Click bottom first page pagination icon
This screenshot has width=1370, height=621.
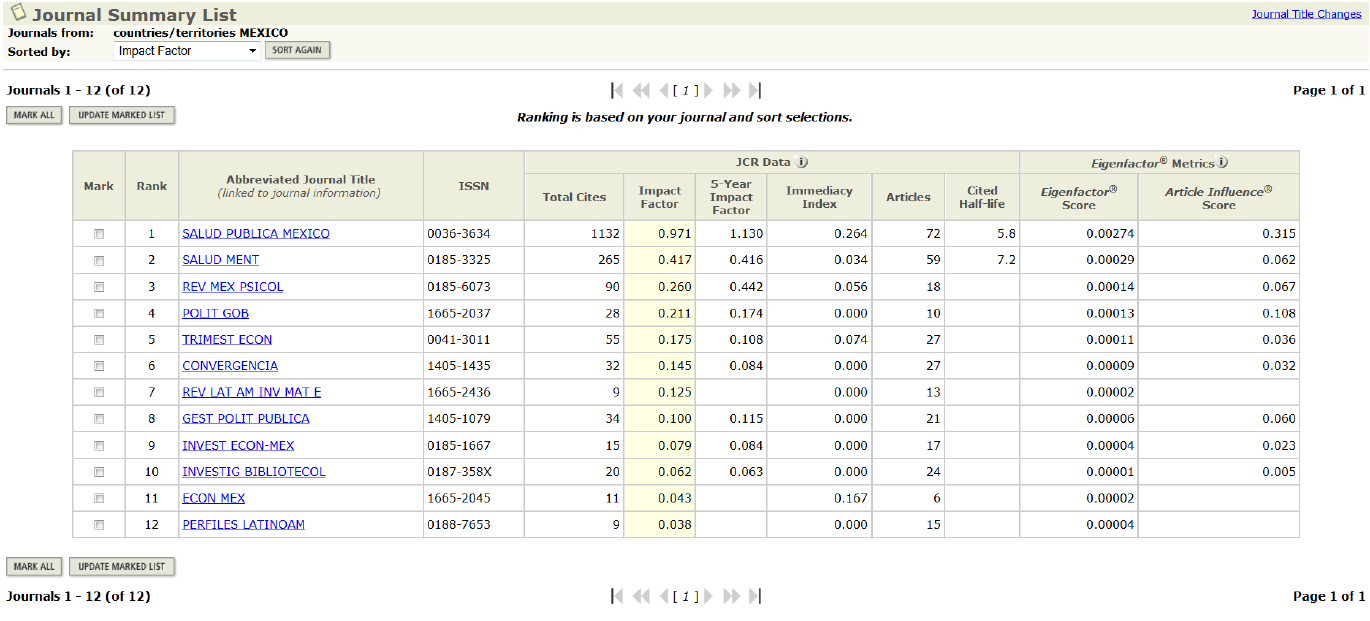pos(617,596)
